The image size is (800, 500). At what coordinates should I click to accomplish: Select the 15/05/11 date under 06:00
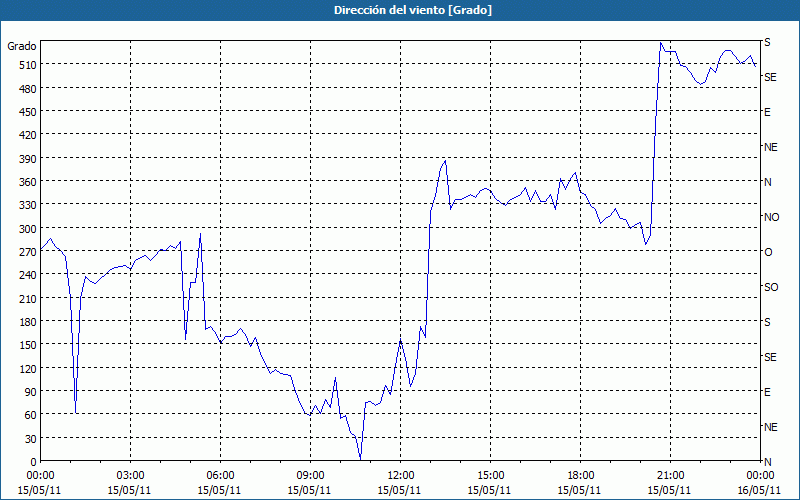point(219,490)
